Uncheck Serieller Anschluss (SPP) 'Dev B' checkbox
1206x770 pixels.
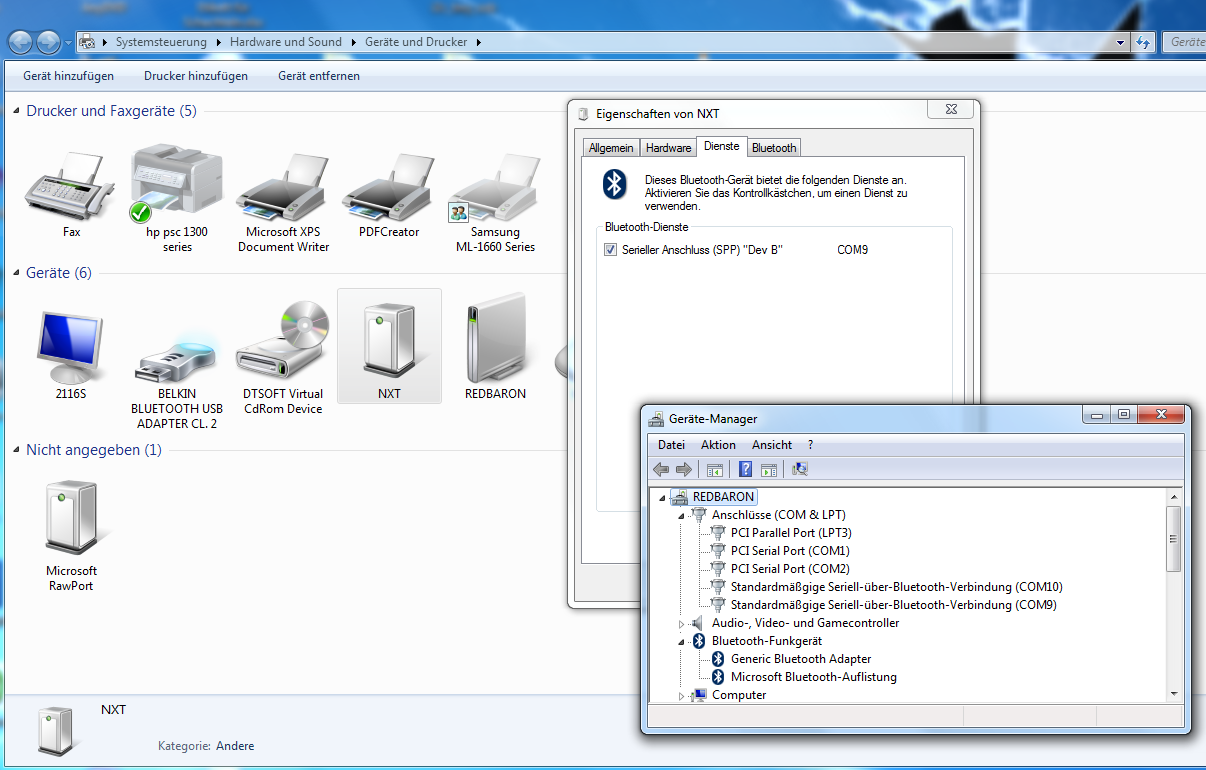(x=611, y=250)
